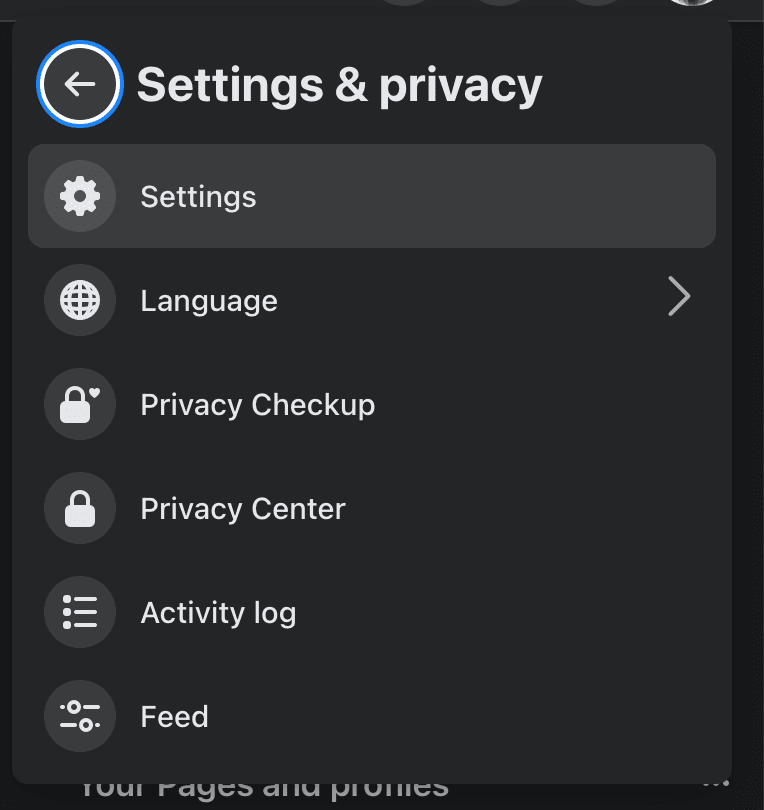Click the Feed sliders icon
The image size is (764, 810).
pyautogui.click(x=80, y=716)
